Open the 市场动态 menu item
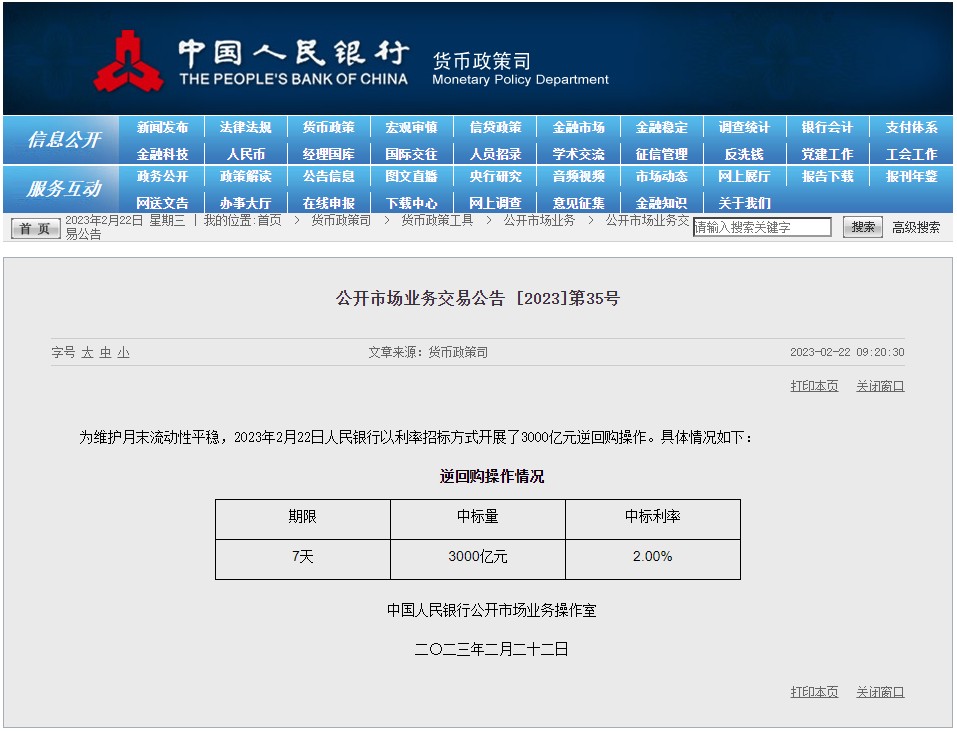The image size is (957, 731). point(661,176)
